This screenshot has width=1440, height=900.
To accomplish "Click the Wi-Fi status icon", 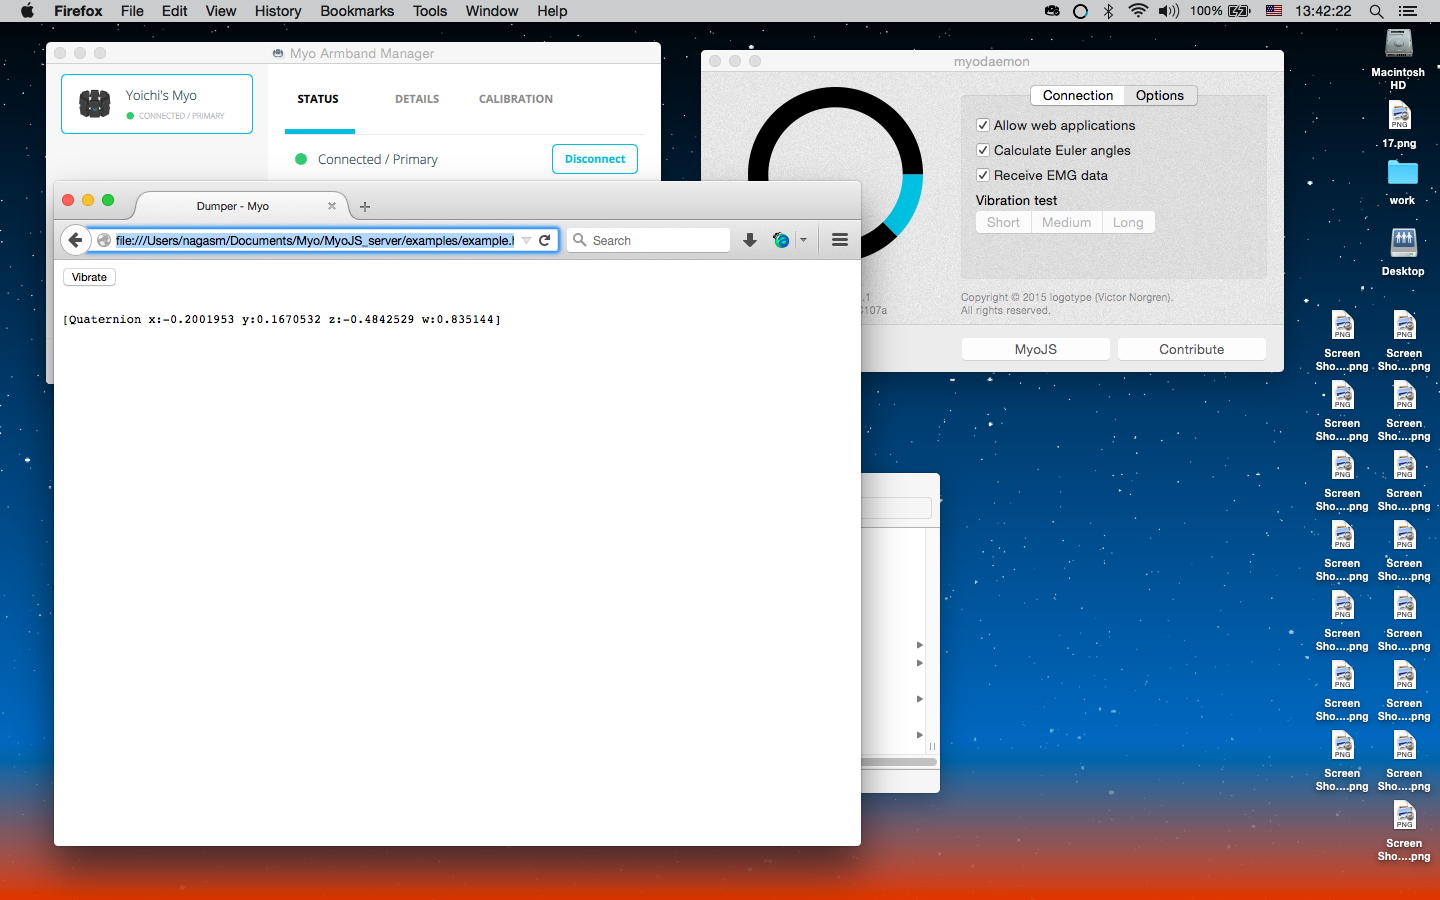I will [1137, 11].
